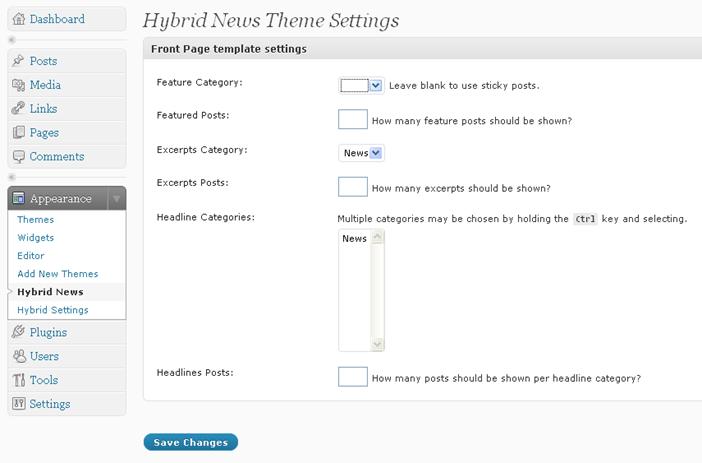The height and width of the screenshot is (463, 702).
Task: Open the Settings menu
Action: point(67,404)
